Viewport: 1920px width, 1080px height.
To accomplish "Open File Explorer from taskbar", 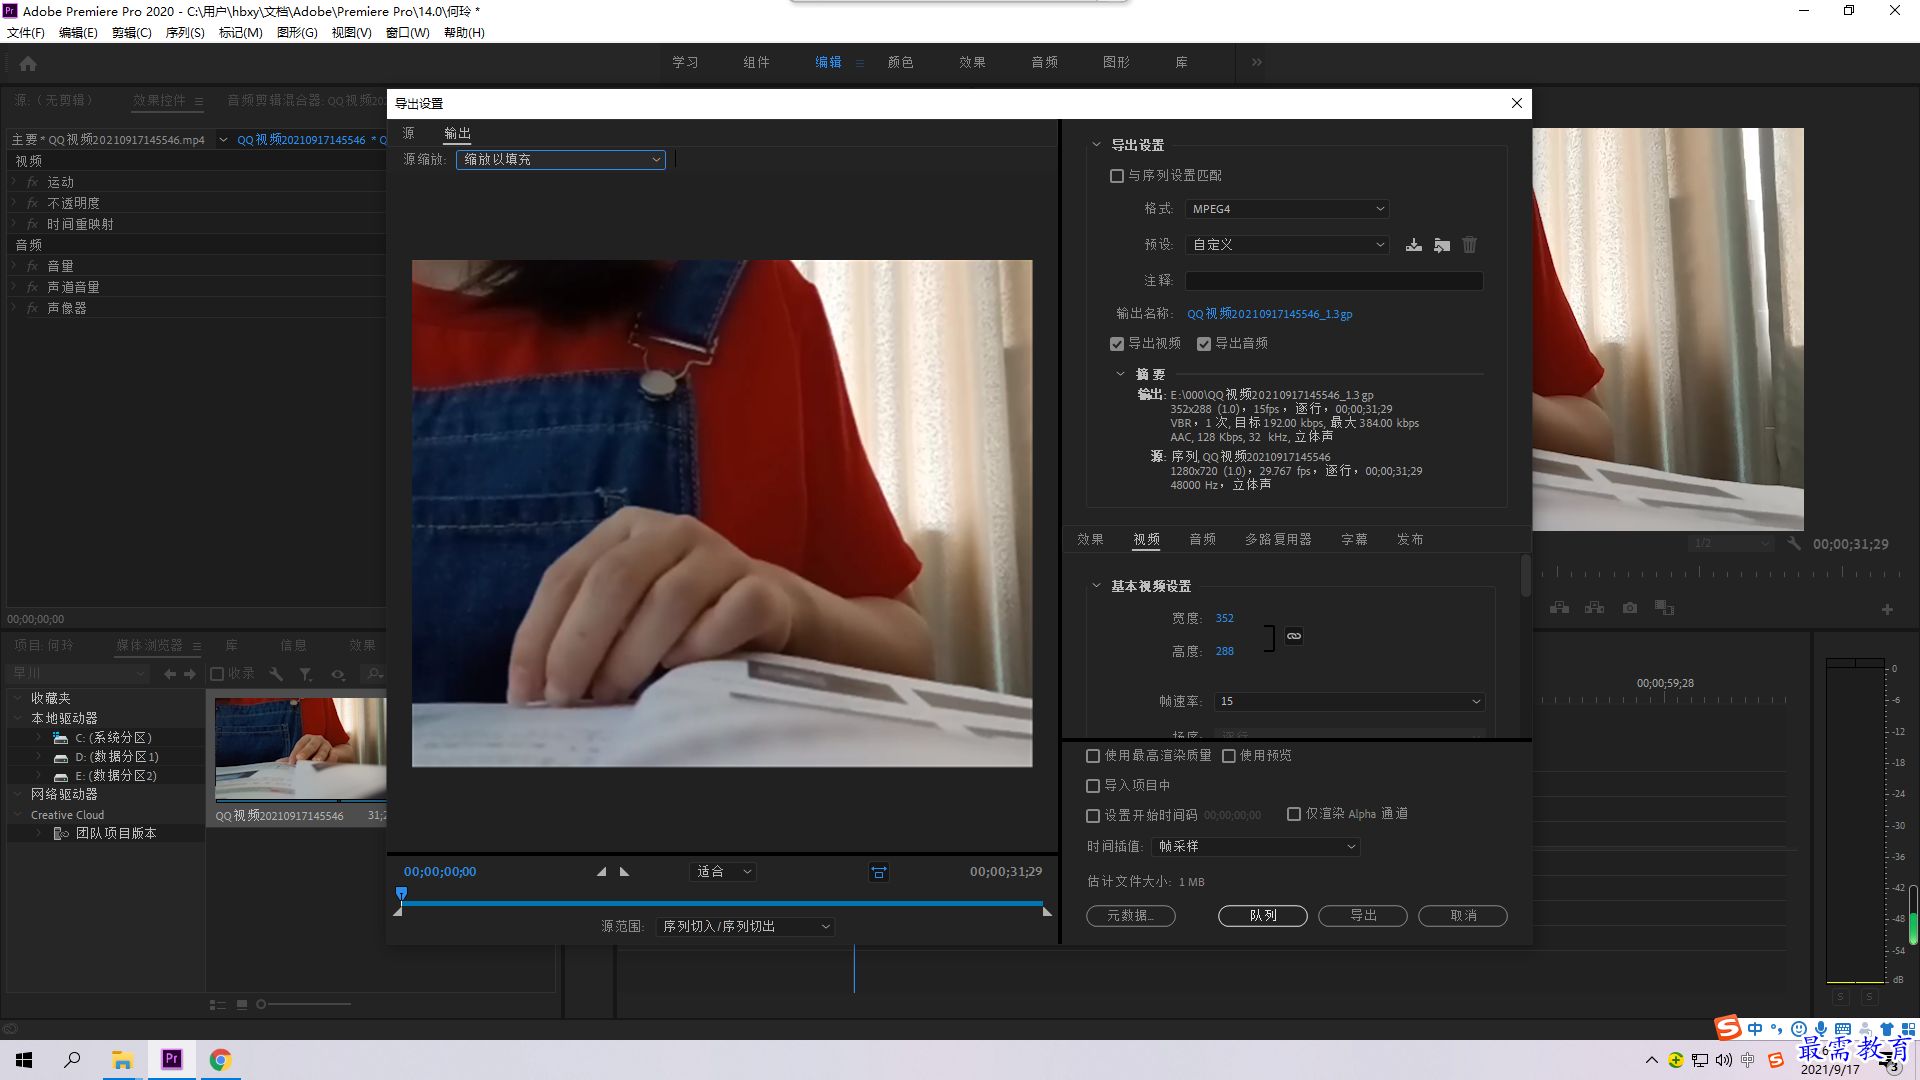I will [x=122, y=1059].
